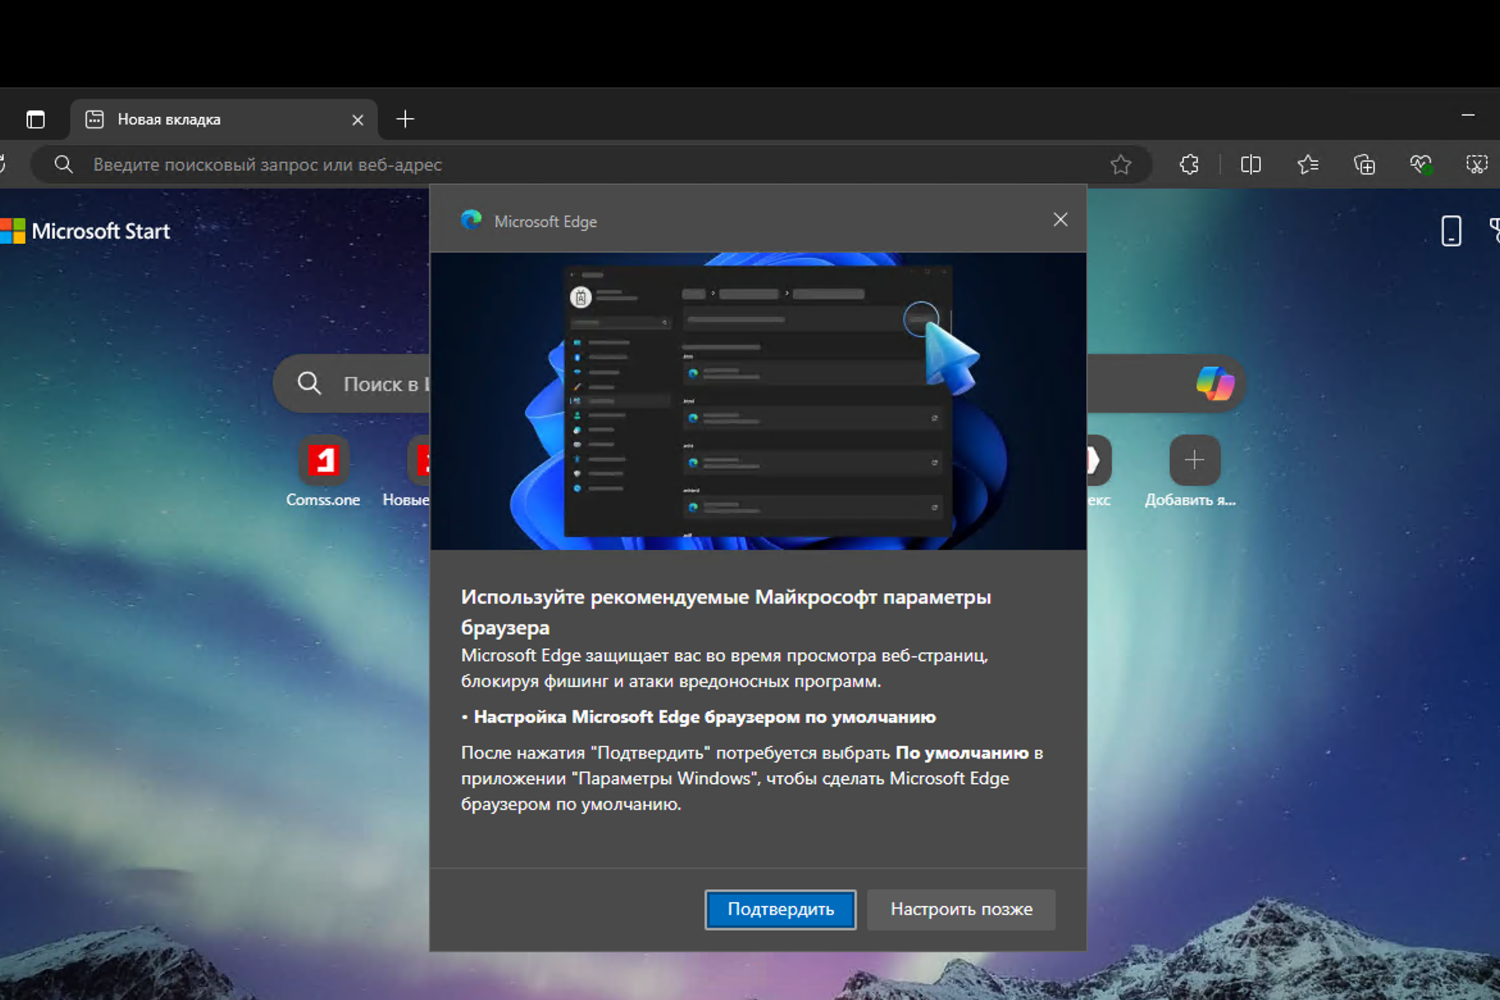Screen dimensions: 1500x1000
Task: Start a web capture screenshot
Action: (x=1477, y=165)
